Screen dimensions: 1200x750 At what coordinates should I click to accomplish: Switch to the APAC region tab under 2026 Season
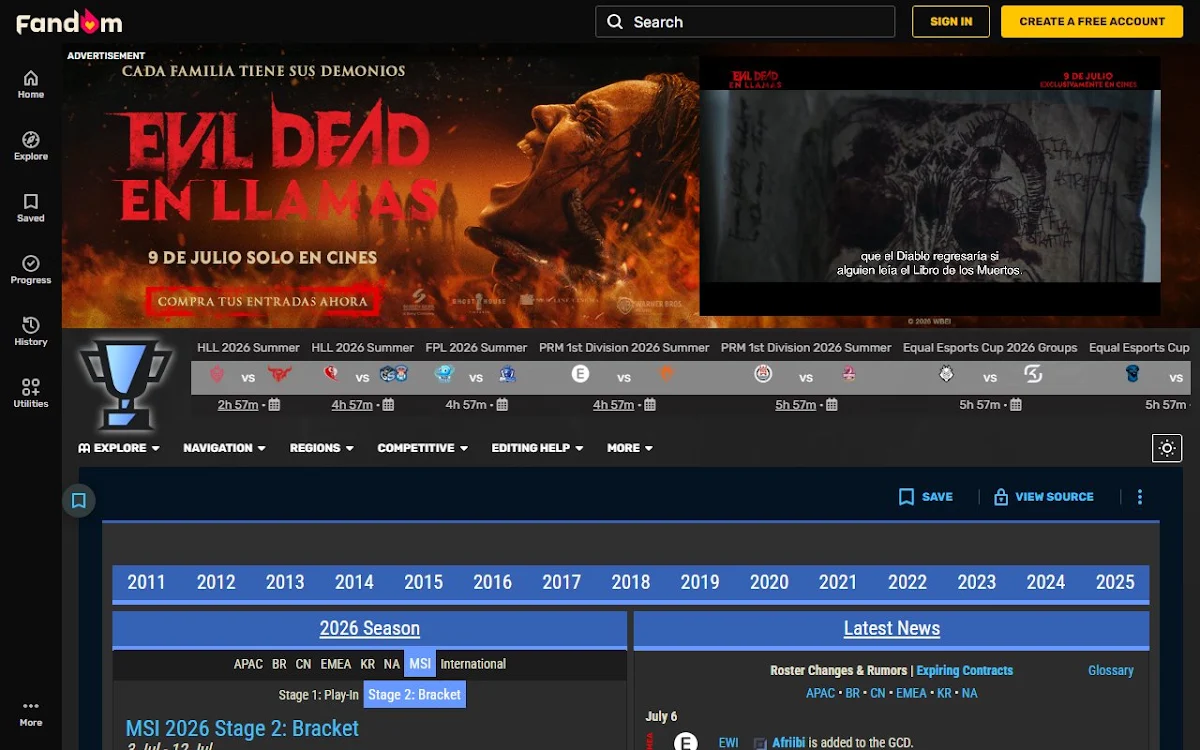pos(248,664)
